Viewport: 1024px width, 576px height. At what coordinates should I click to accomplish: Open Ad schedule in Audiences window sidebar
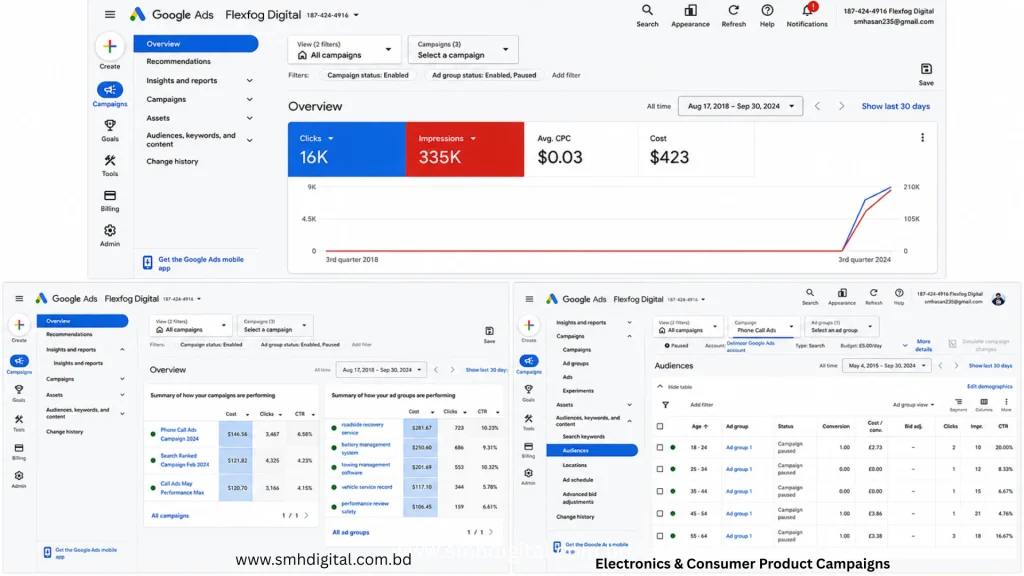coord(577,479)
